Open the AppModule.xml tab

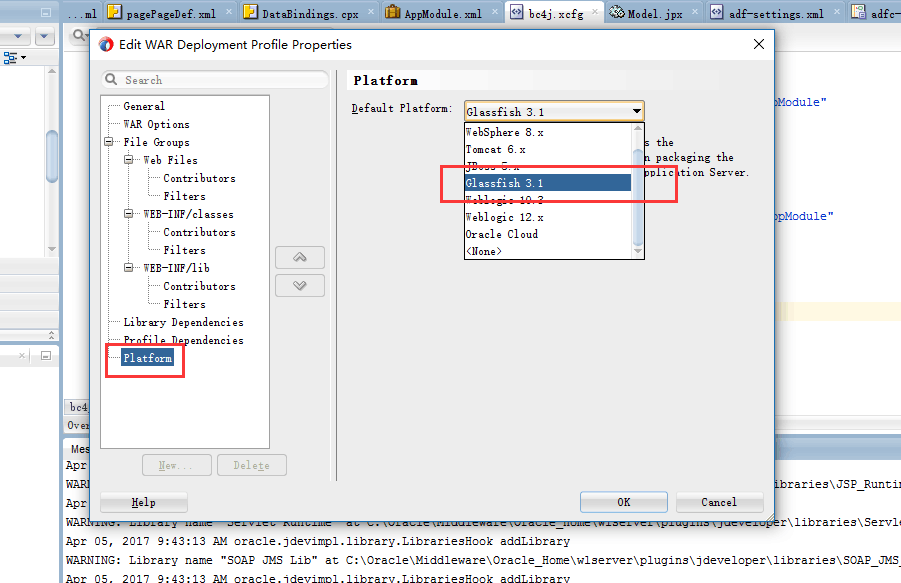click(442, 13)
